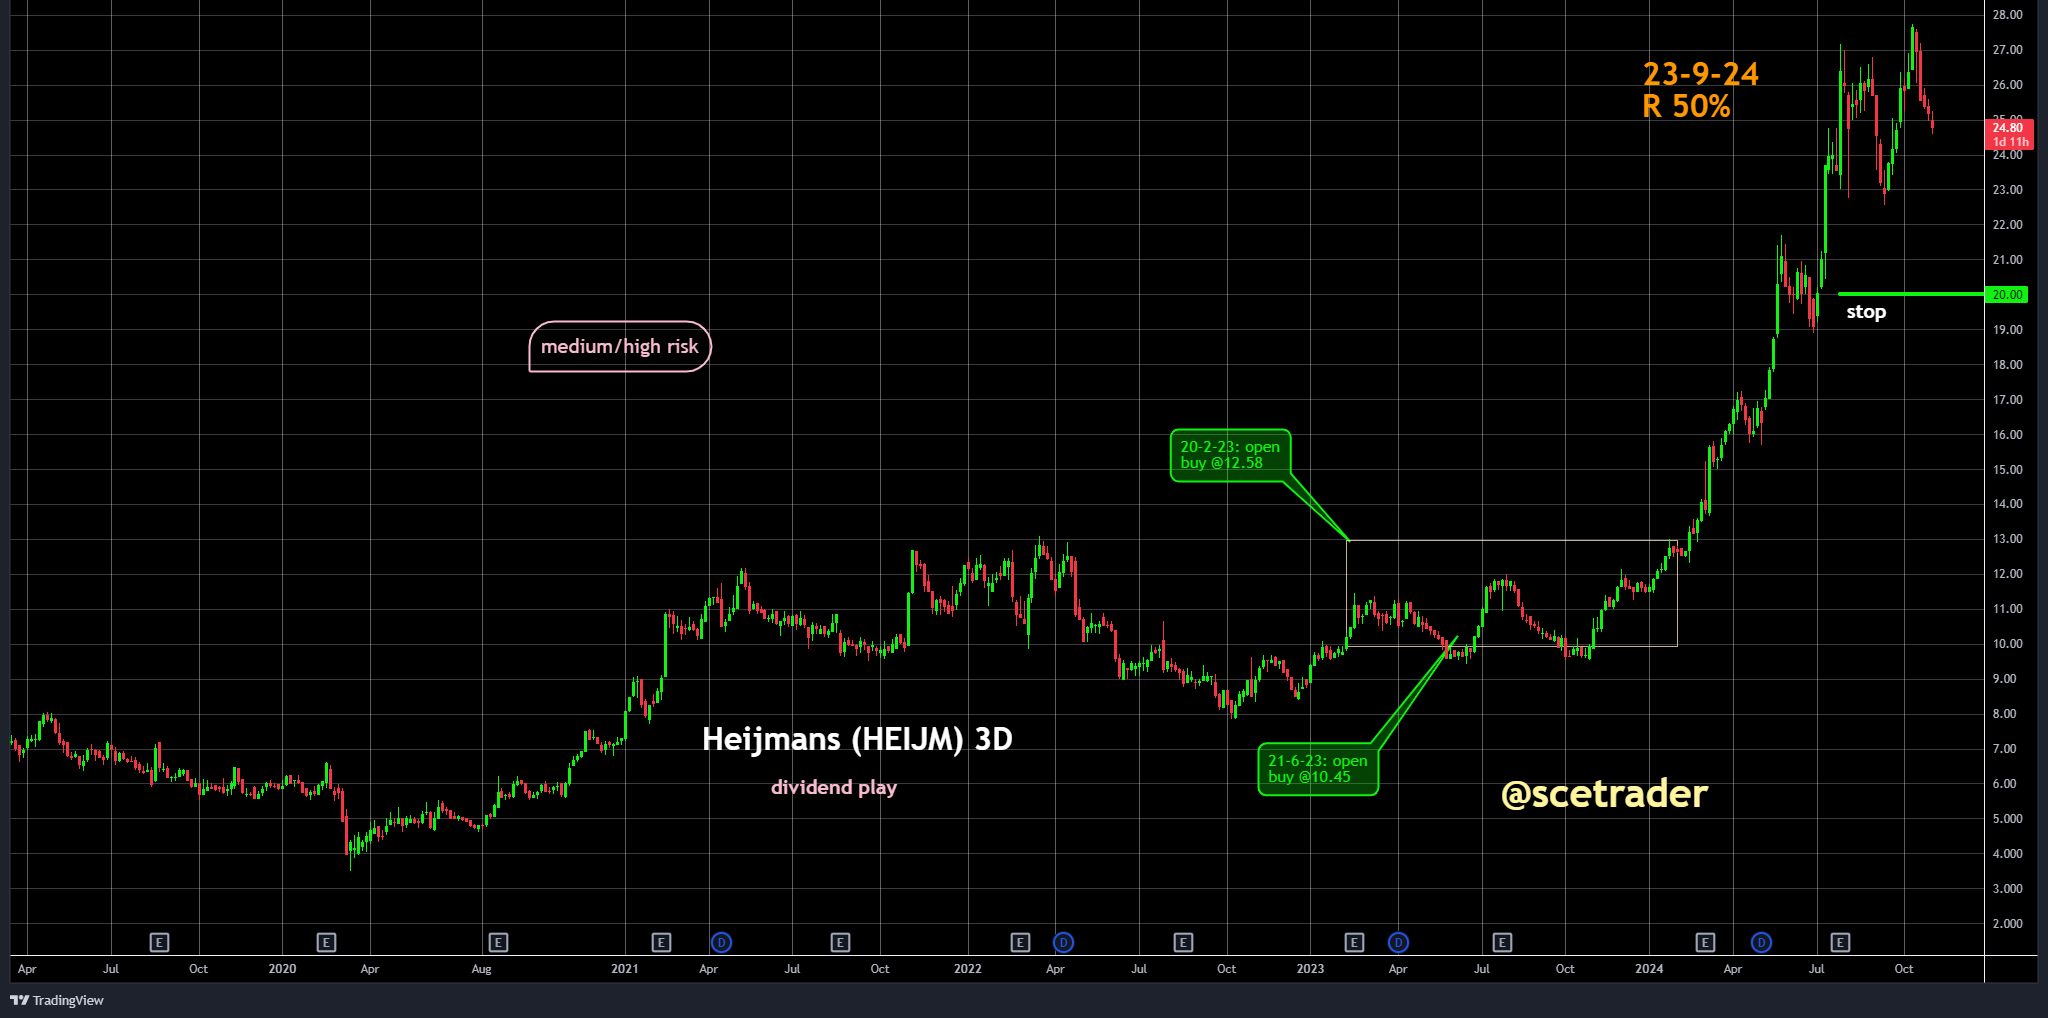Select the 2022 label on time axis

(x=967, y=969)
